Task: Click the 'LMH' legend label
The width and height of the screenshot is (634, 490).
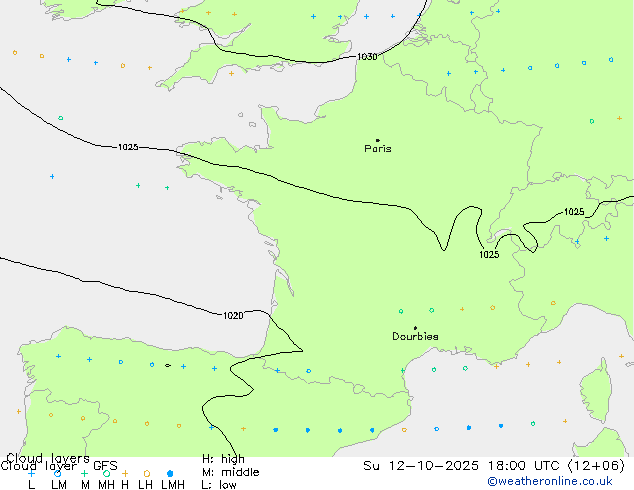Action: [x=173, y=485]
